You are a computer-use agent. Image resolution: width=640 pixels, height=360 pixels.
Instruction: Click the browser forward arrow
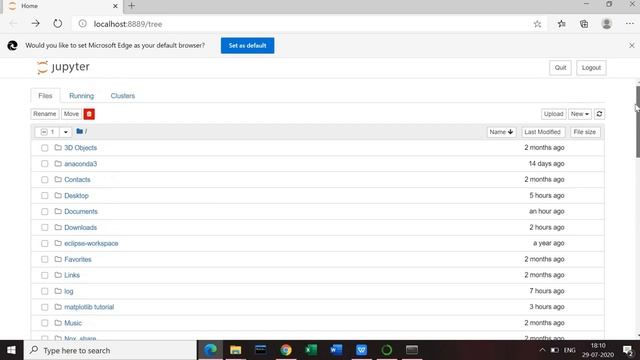pyautogui.click(x=36, y=24)
